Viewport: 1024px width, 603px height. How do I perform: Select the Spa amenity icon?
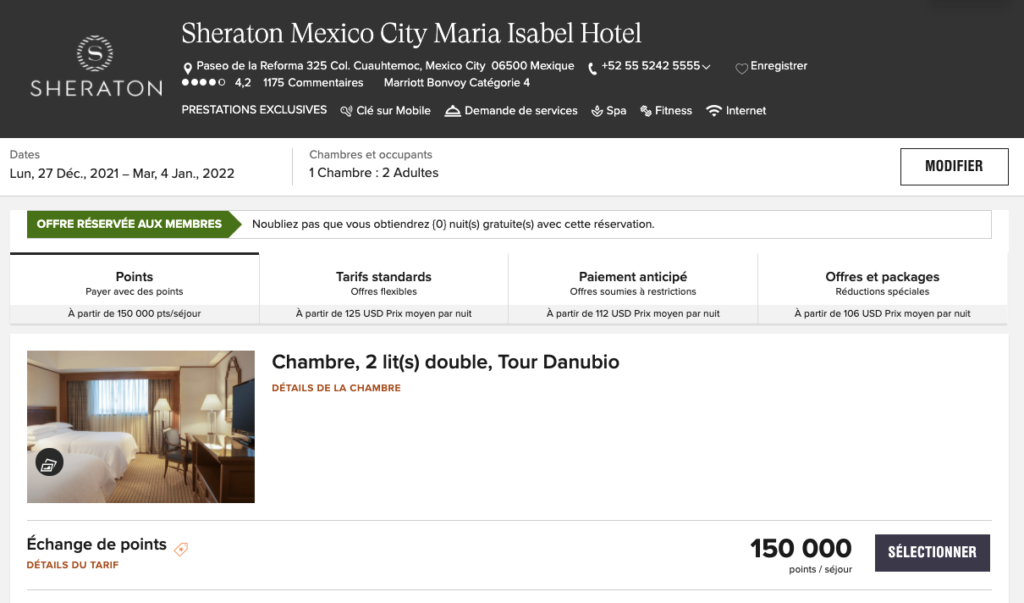point(595,112)
